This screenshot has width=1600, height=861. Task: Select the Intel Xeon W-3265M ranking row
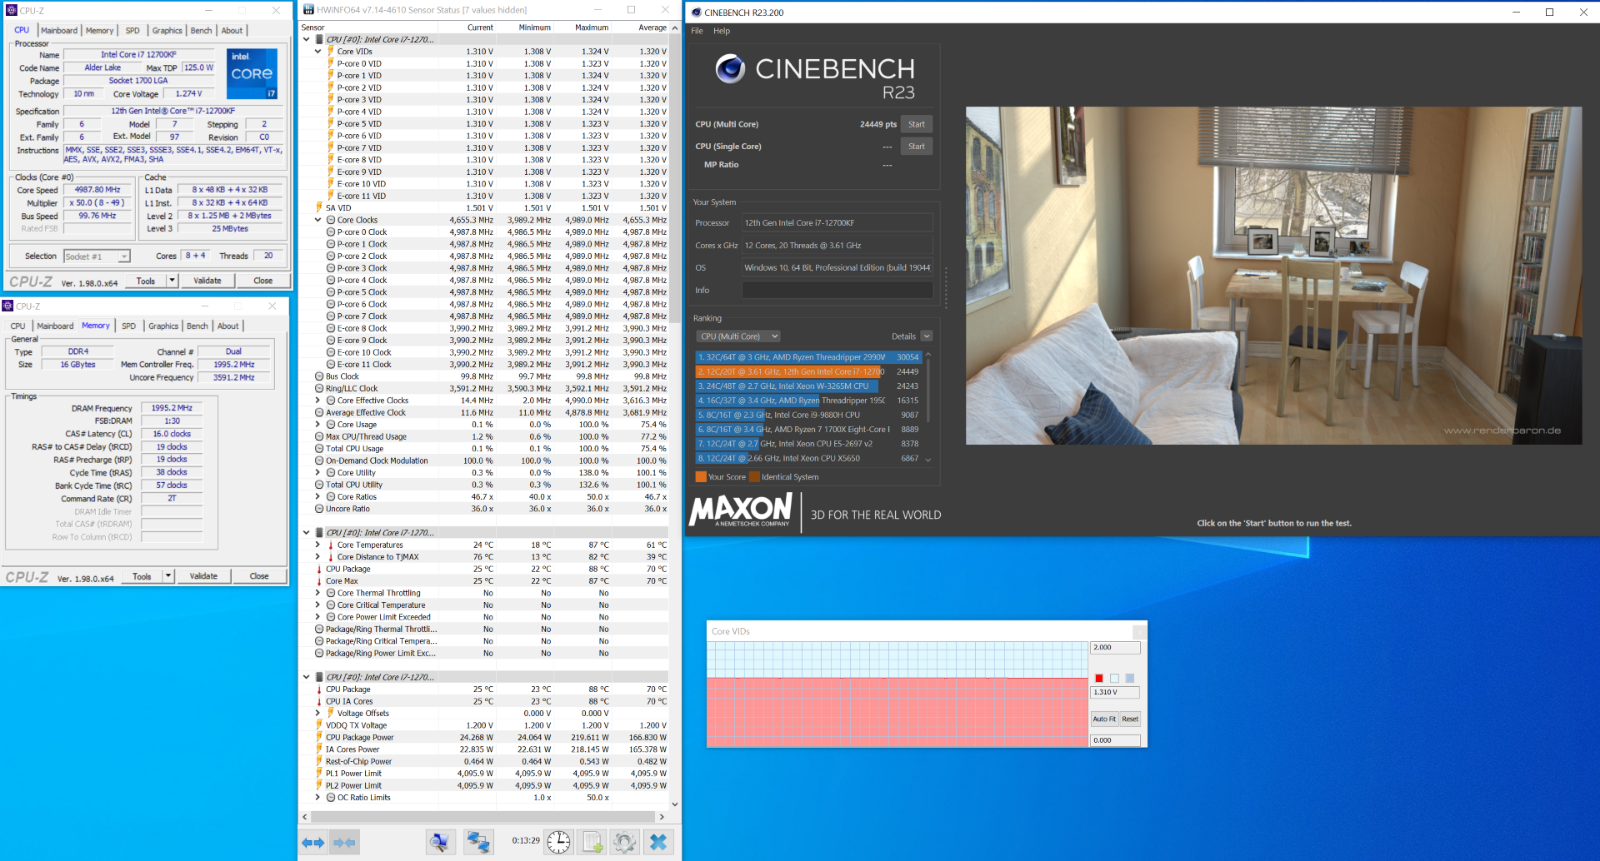tap(808, 386)
